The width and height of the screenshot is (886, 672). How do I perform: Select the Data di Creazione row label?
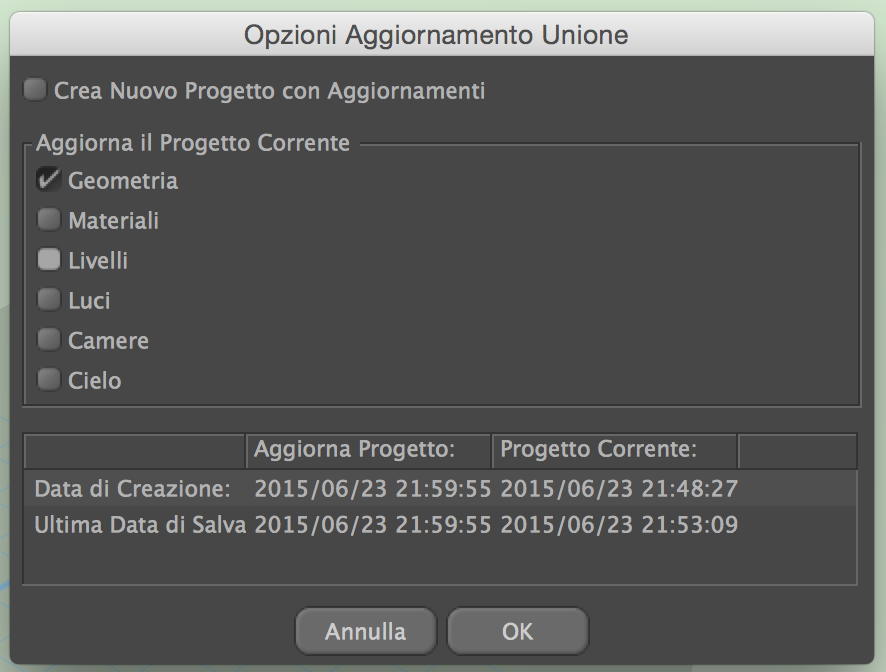(133, 490)
